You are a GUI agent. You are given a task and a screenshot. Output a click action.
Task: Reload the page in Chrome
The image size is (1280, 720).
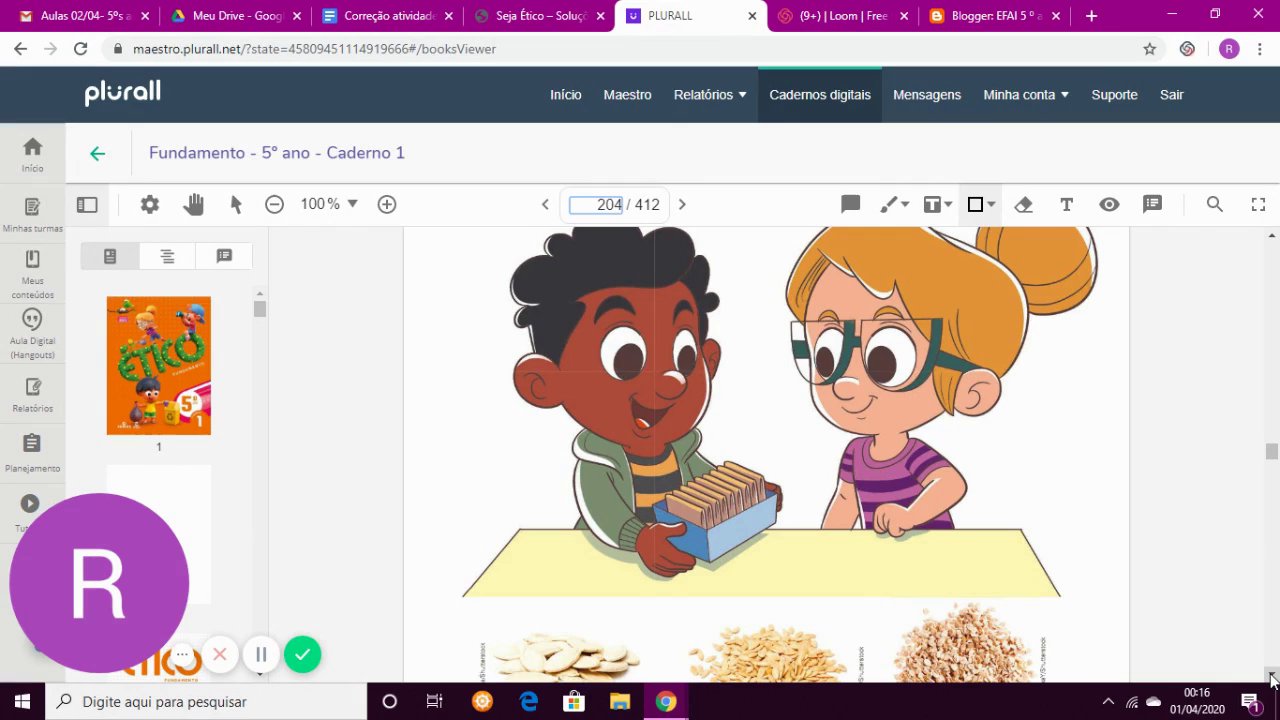pos(80,48)
